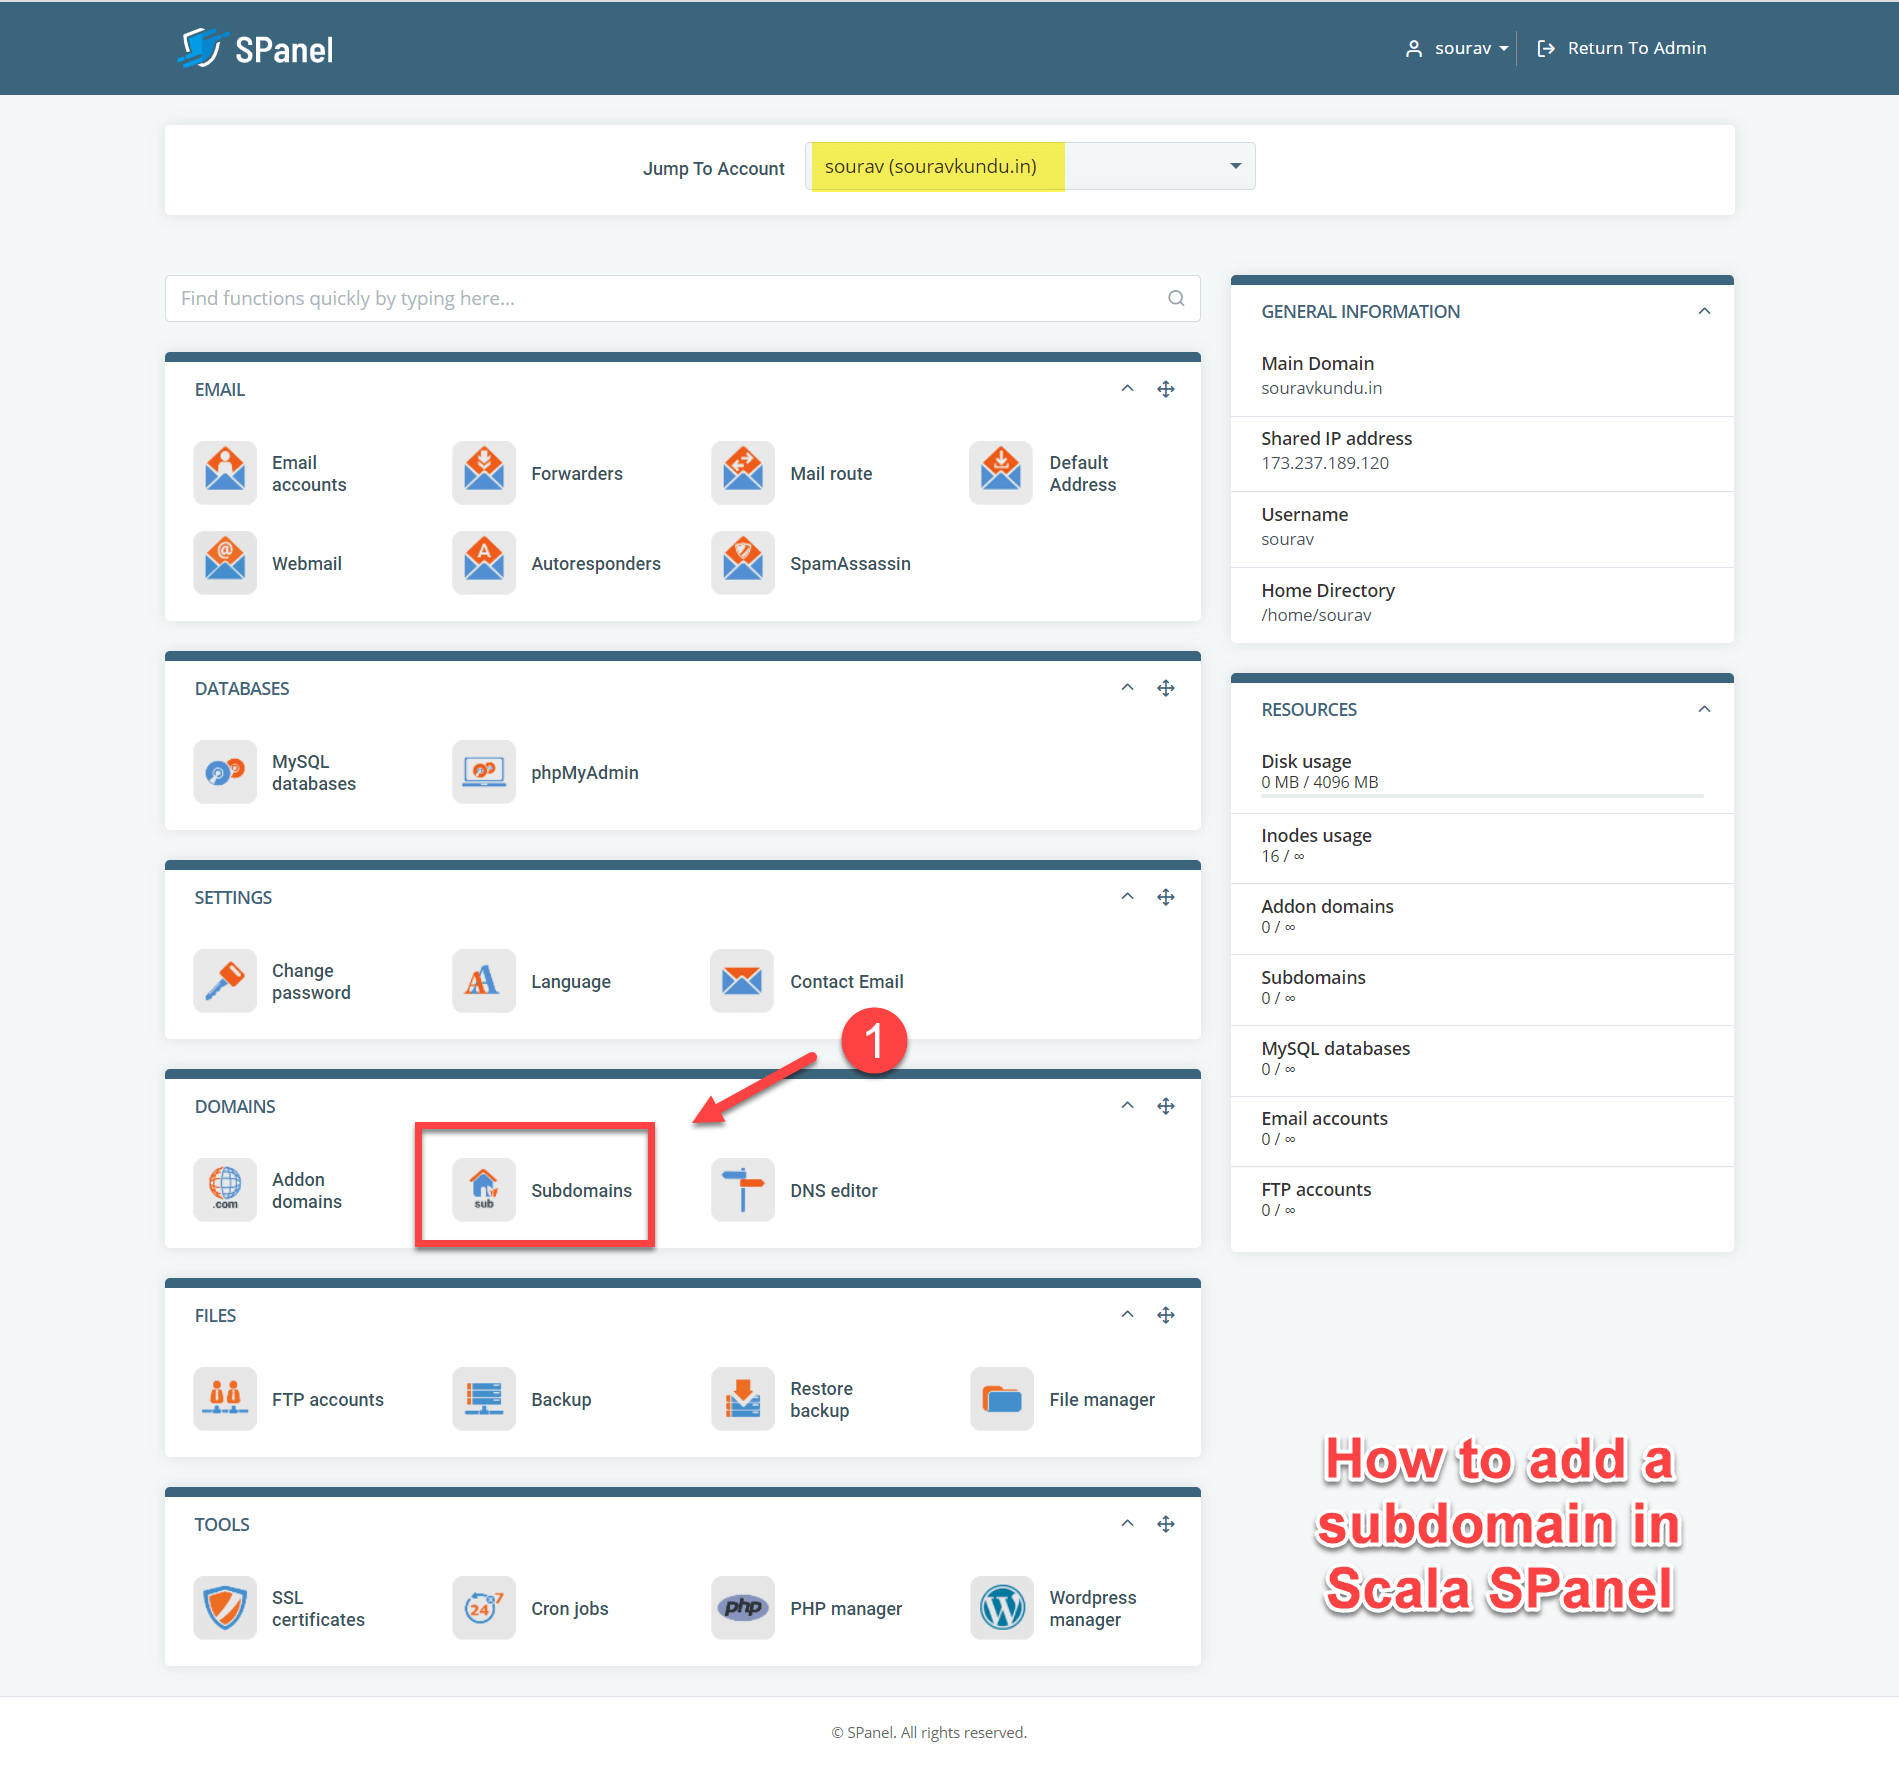Open the Subdomains link
The width and height of the screenshot is (1899, 1766).
(581, 1190)
